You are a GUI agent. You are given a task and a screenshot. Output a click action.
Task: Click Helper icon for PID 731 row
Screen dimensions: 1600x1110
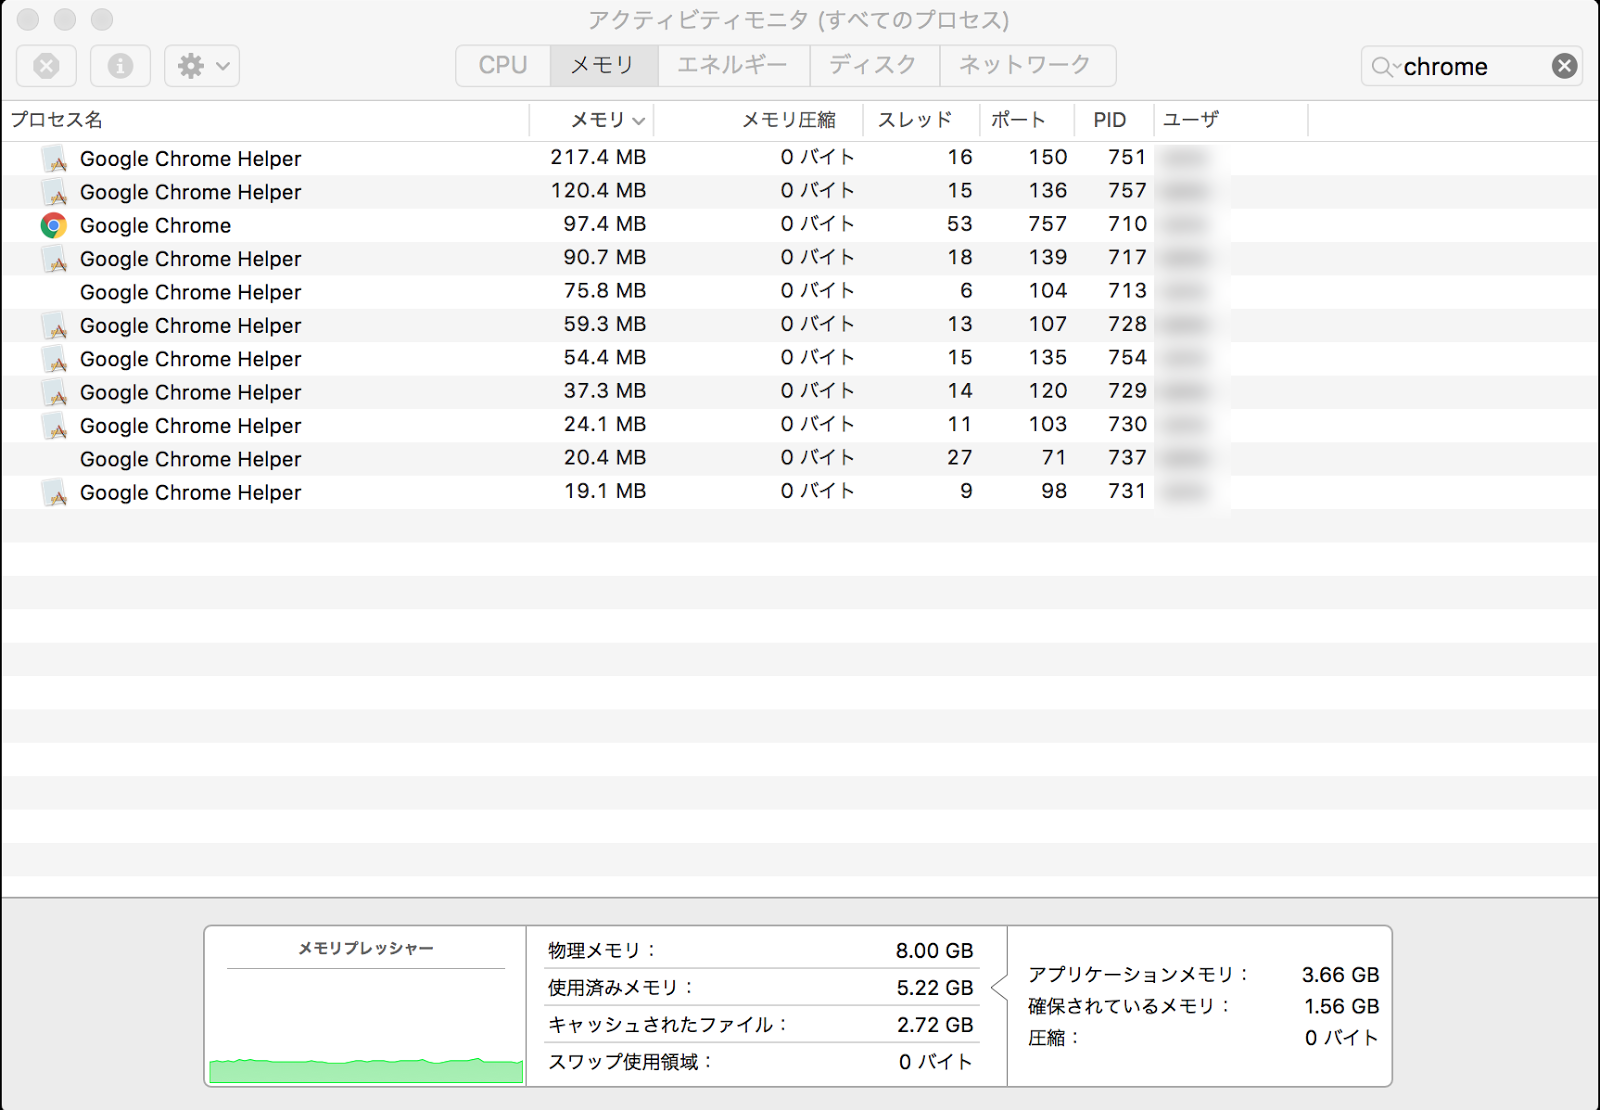pyautogui.click(x=55, y=493)
